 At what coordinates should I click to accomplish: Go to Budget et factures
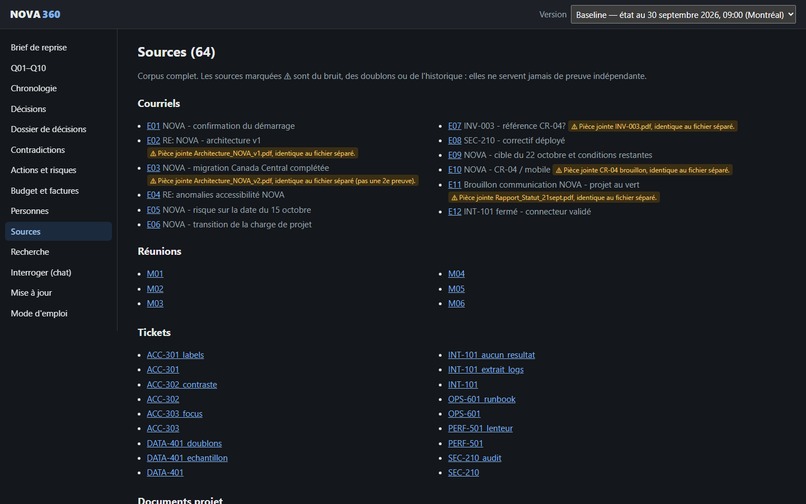click(x=59, y=191)
